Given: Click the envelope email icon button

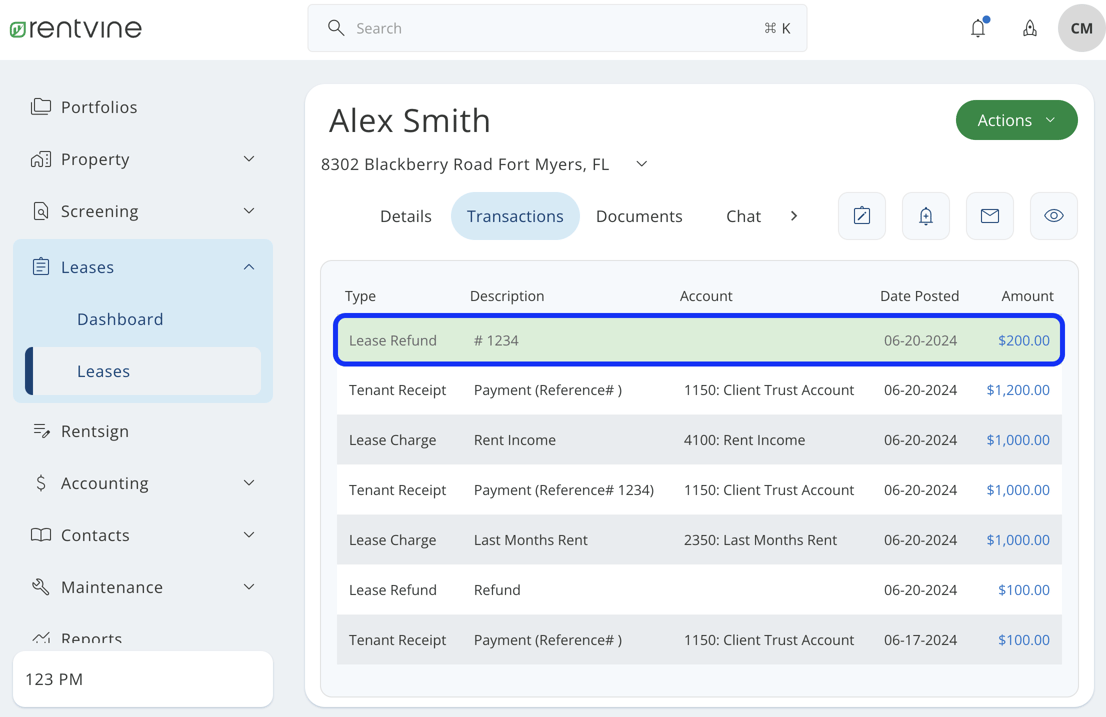Looking at the screenshot, I should tap(989, 216).
